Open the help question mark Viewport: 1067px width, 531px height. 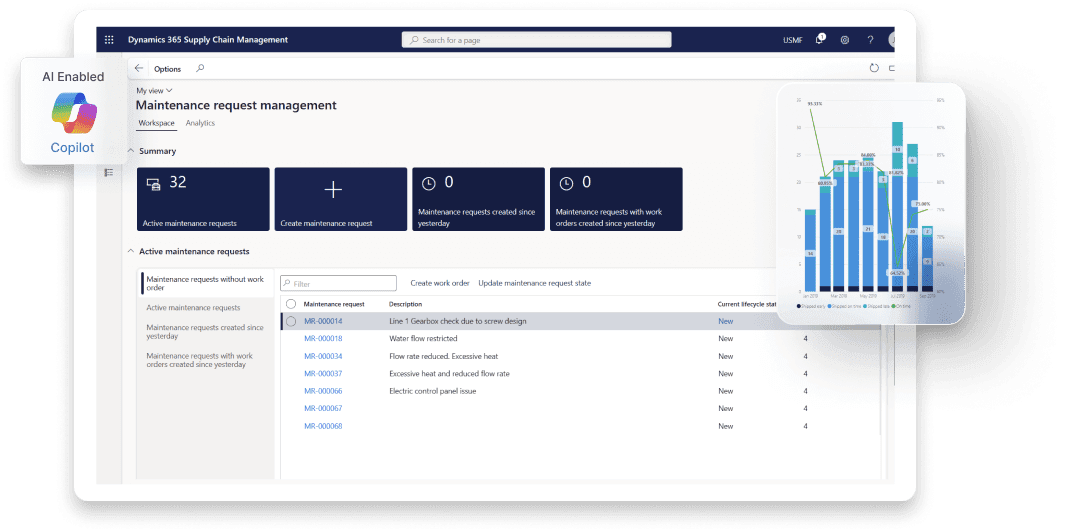[x=870, y=40]
